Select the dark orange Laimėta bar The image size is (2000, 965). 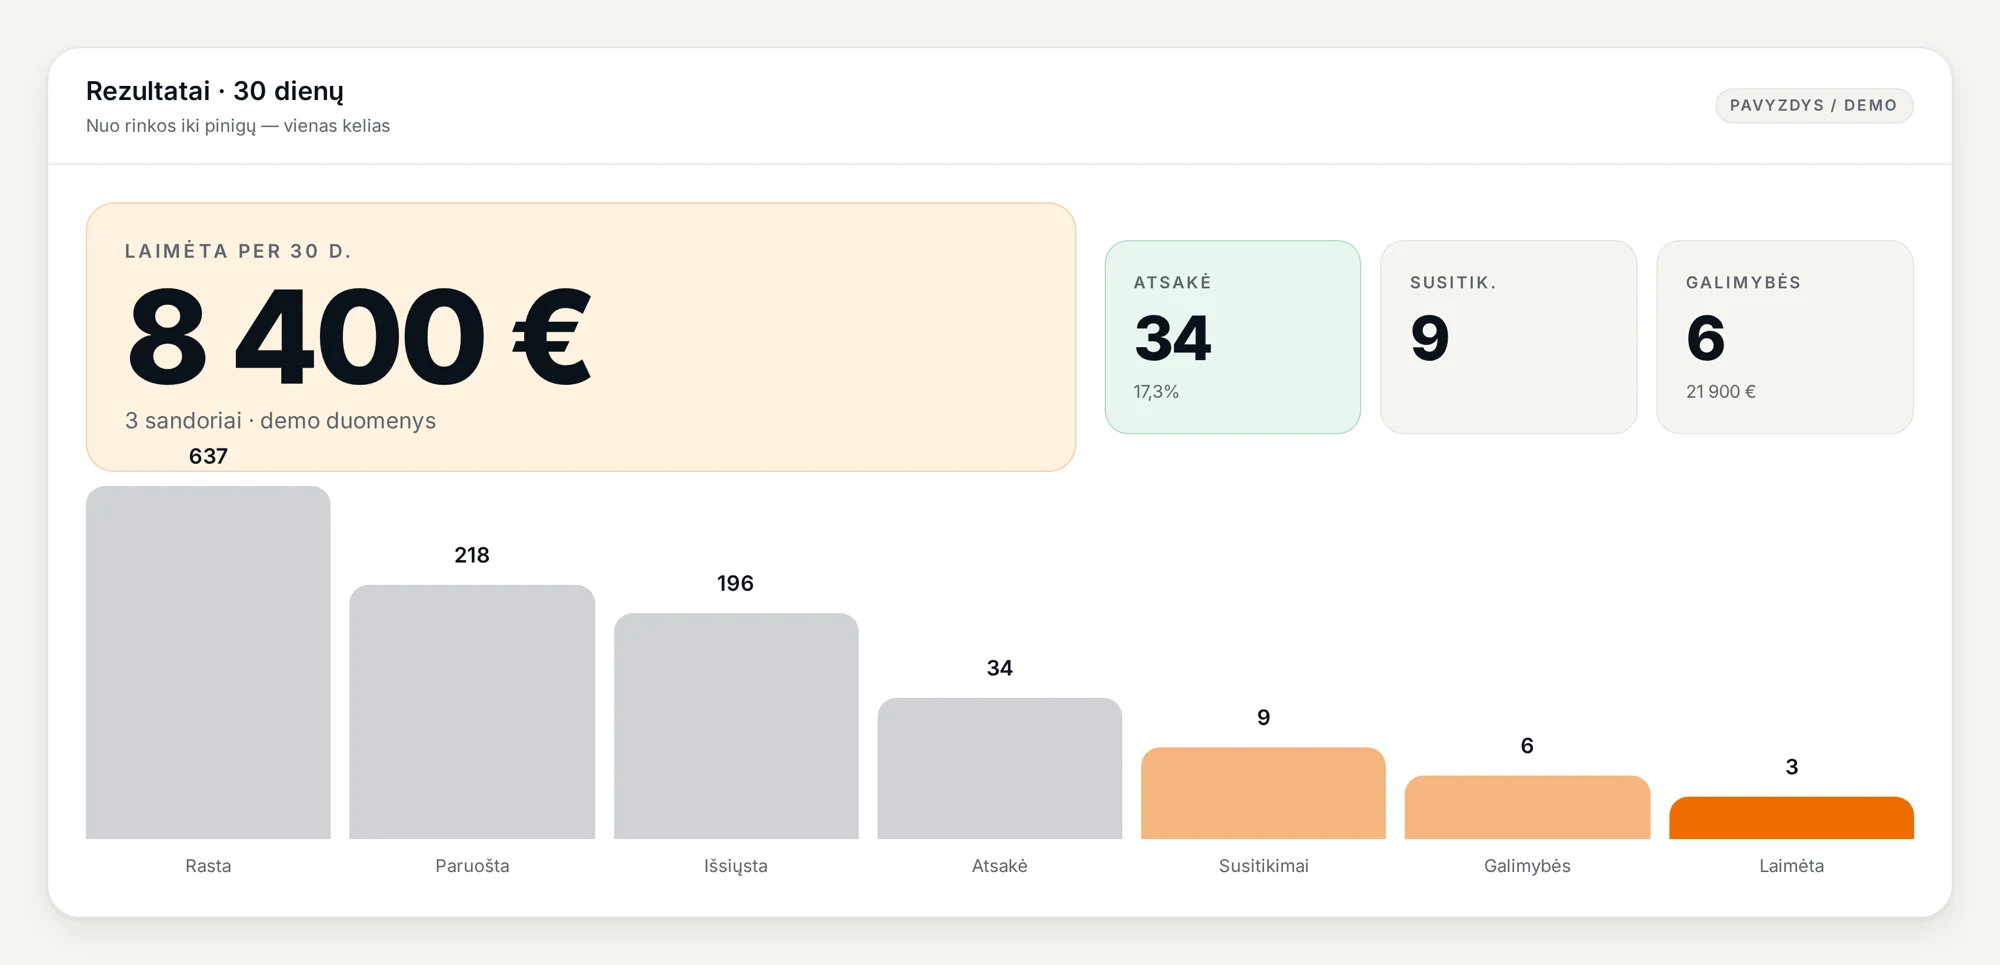[1791, 818]
